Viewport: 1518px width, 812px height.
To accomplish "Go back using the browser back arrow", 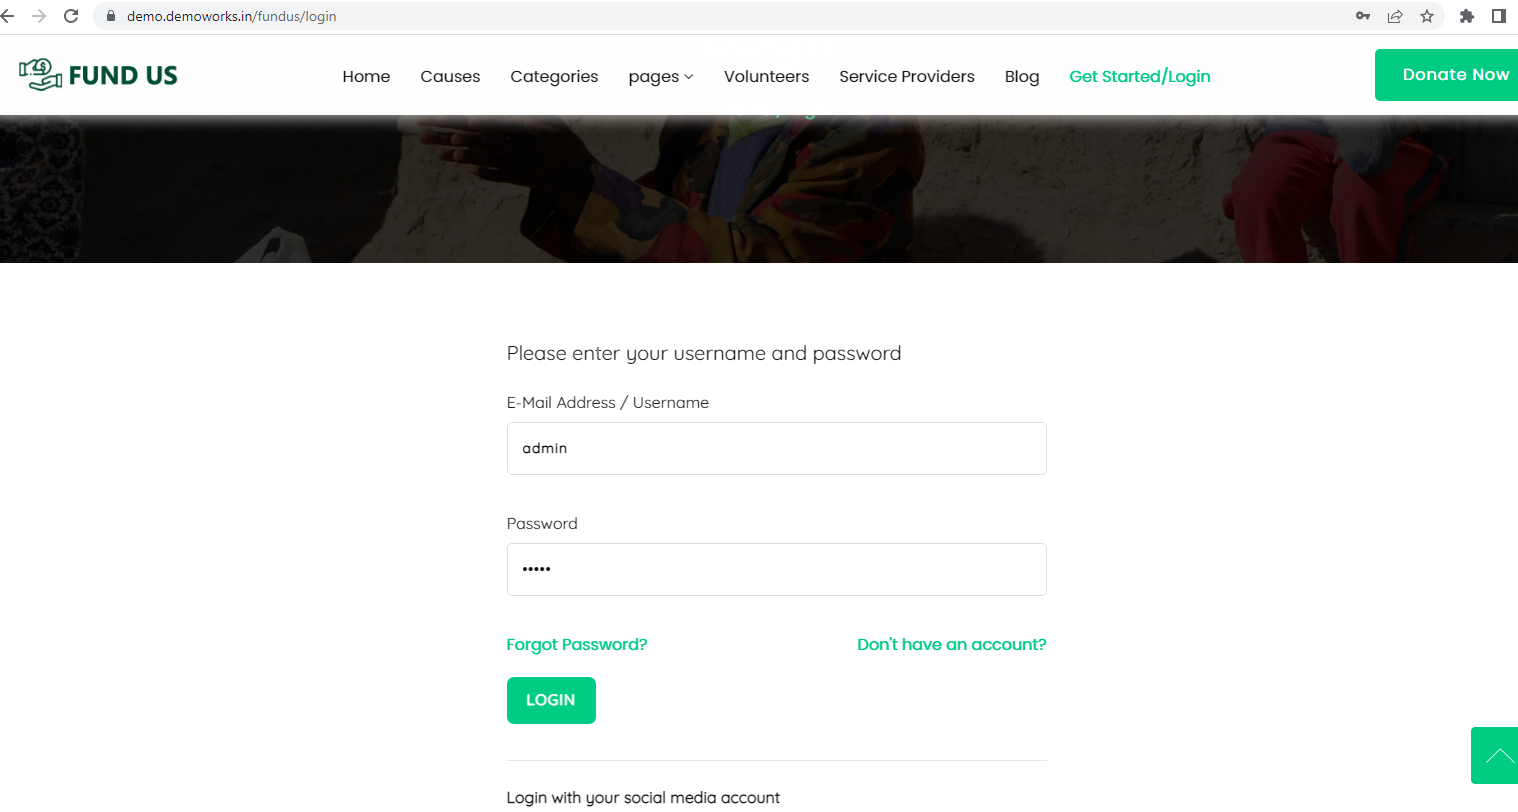I will [x=8, y=16].
